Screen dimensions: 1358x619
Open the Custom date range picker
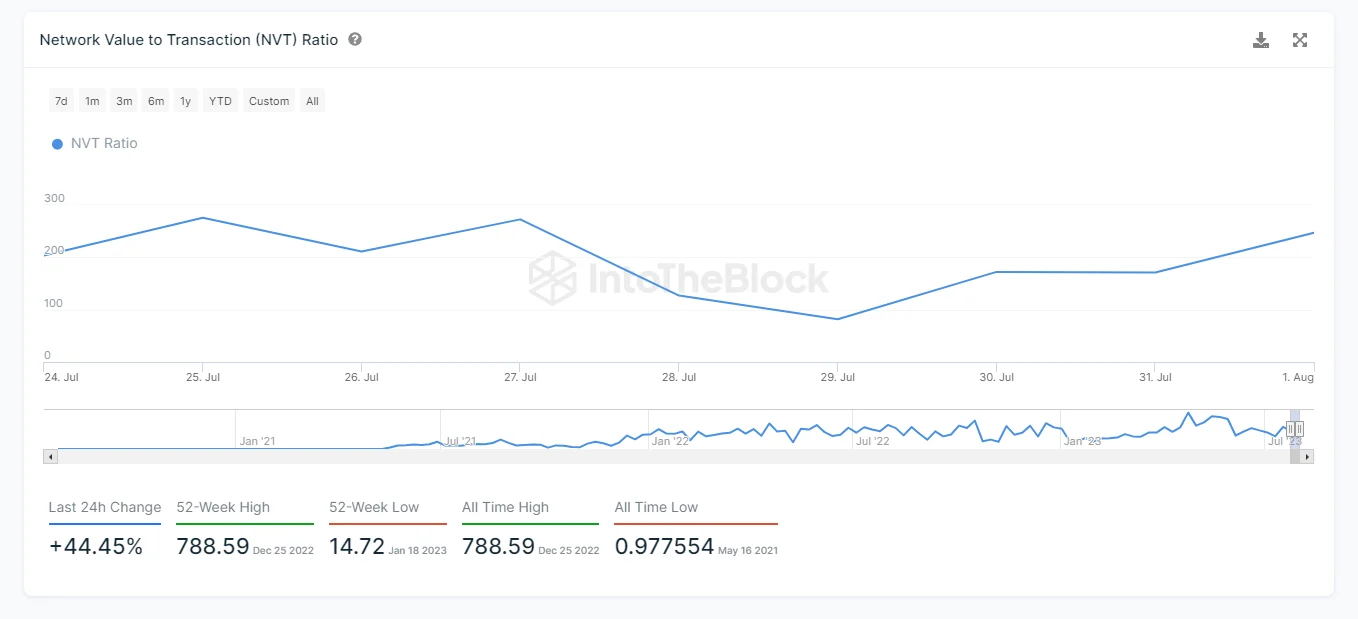pos(269,101)
